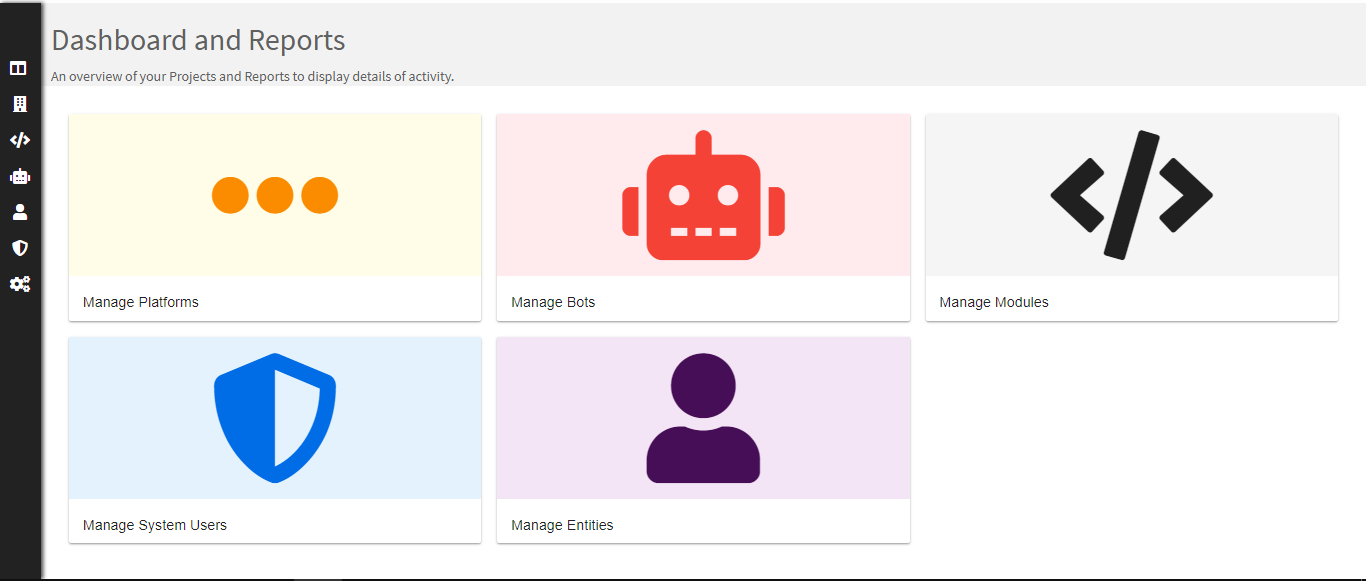This screenshot has width=1366, height=581.
Task: Click the Dashboard and Reports heading
Action: (x=198, y=40)
